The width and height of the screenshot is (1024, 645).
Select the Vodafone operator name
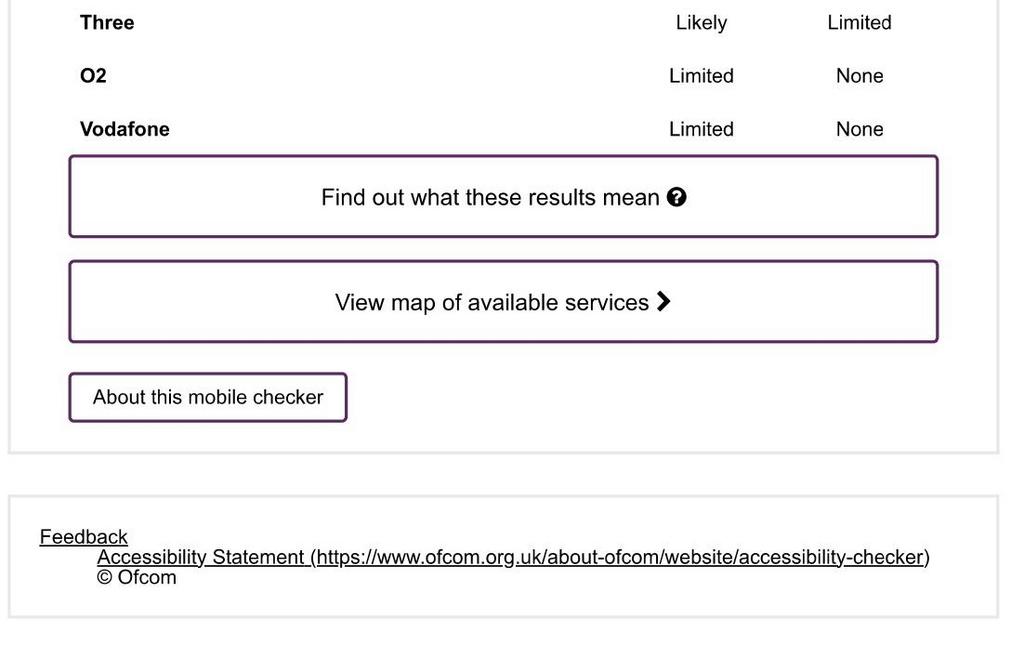(125, 129)
